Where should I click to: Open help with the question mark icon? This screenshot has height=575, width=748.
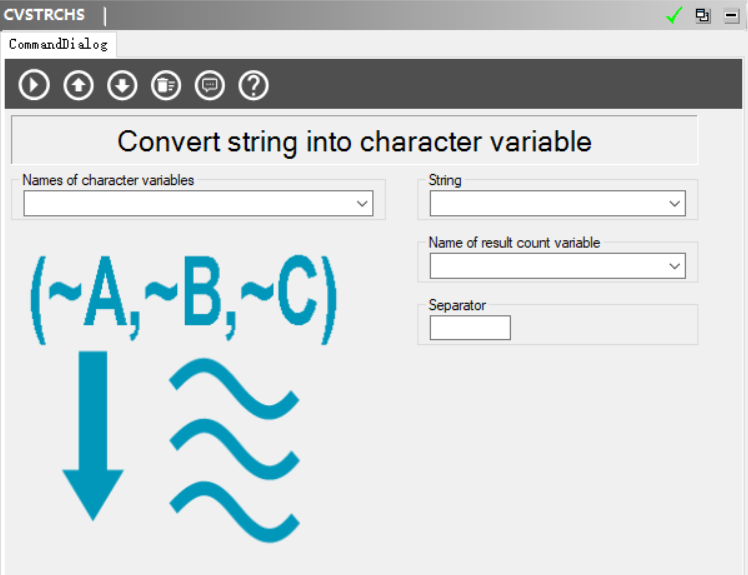[x=254, y=85]
